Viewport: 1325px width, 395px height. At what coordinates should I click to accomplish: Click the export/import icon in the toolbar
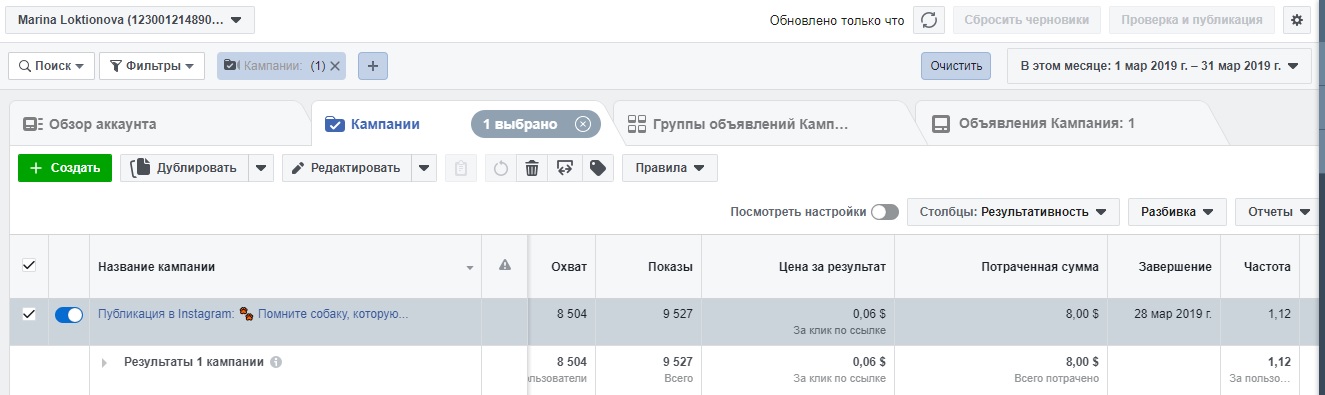(564, 168)
